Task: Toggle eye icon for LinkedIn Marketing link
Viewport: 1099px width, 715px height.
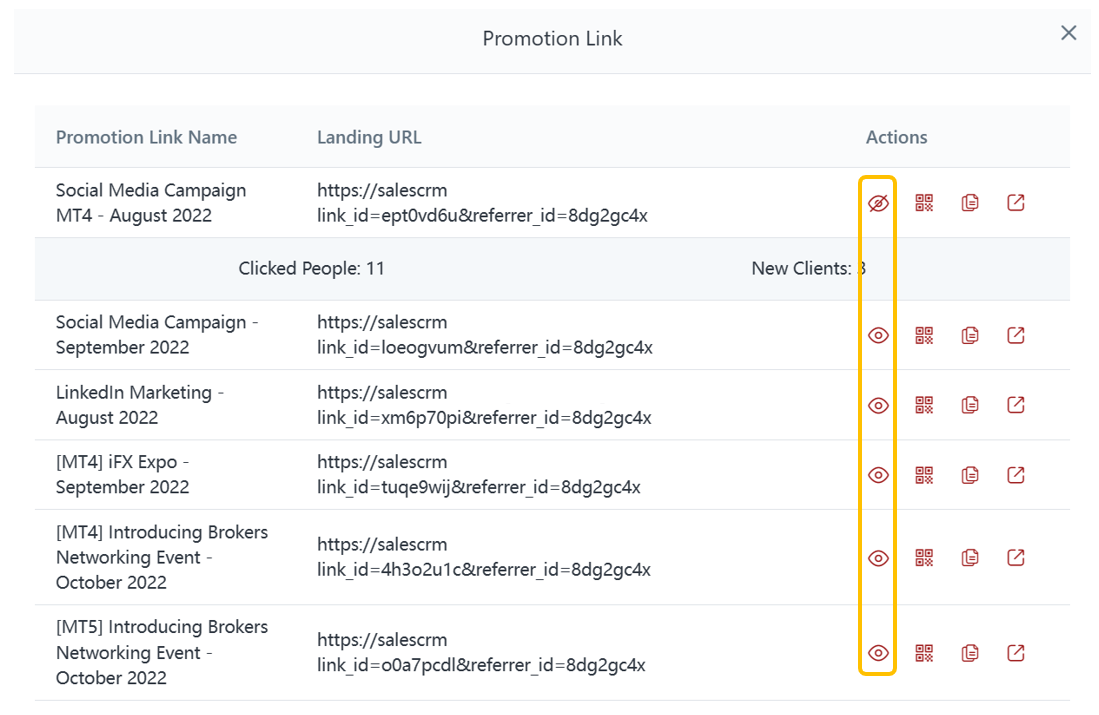Action: [x=878, y=405]
